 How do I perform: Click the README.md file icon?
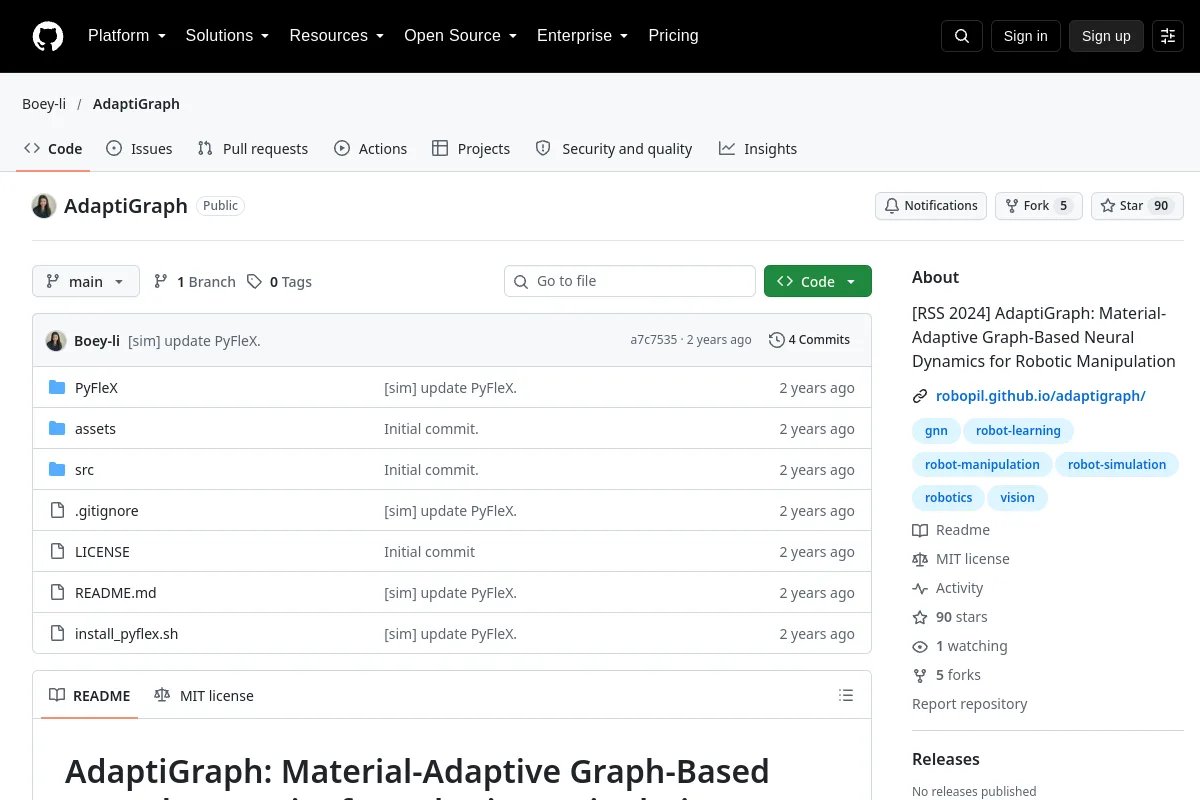57,593
